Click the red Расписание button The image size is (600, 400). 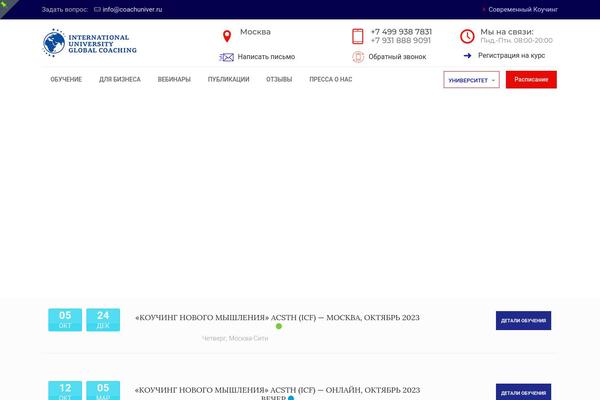[x=531, y=80]
